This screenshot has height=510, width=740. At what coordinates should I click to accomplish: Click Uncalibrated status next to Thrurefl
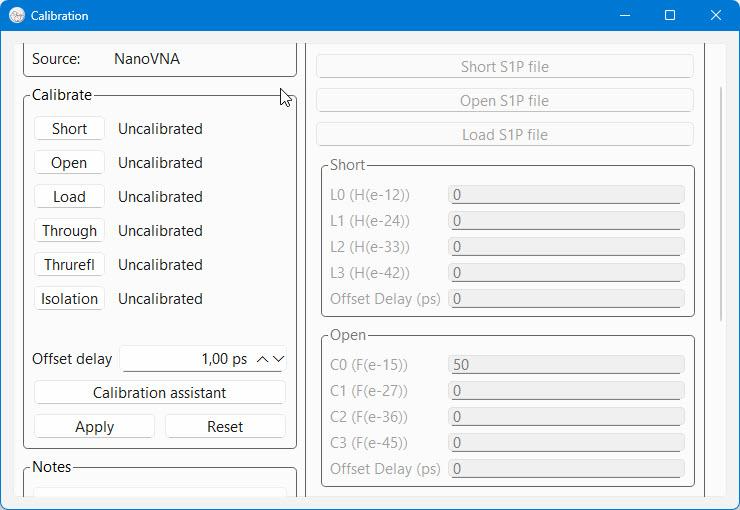[160, 265]
